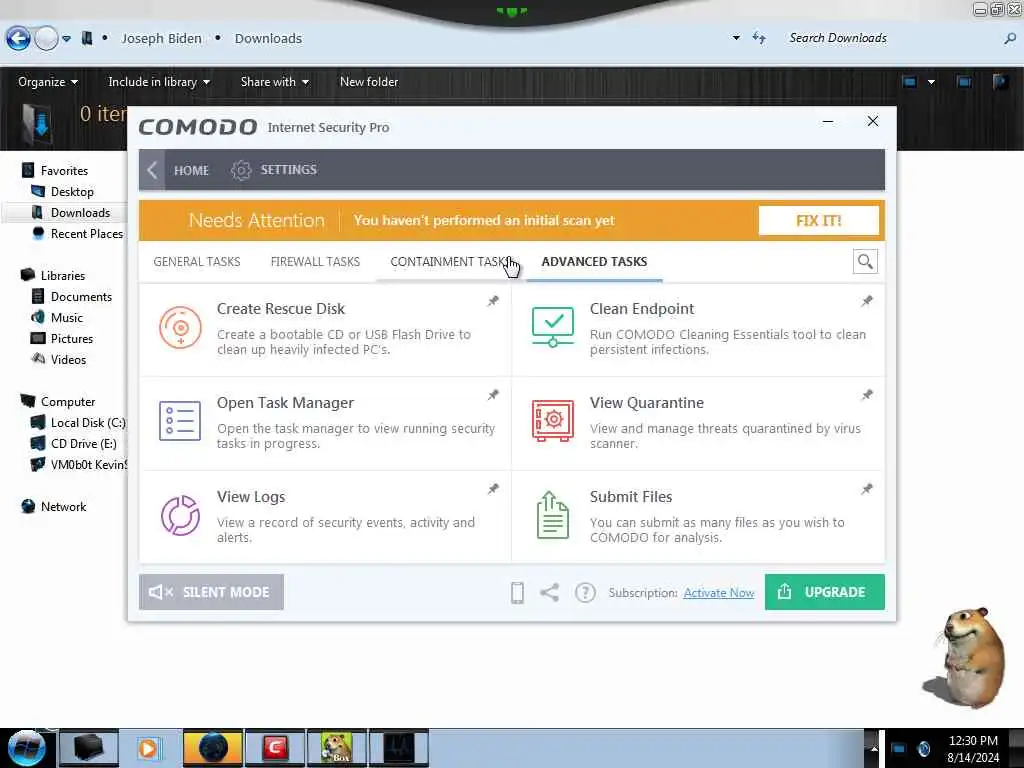
Task: Select Recent Places in sidebar
Action: tap(87, 234)
